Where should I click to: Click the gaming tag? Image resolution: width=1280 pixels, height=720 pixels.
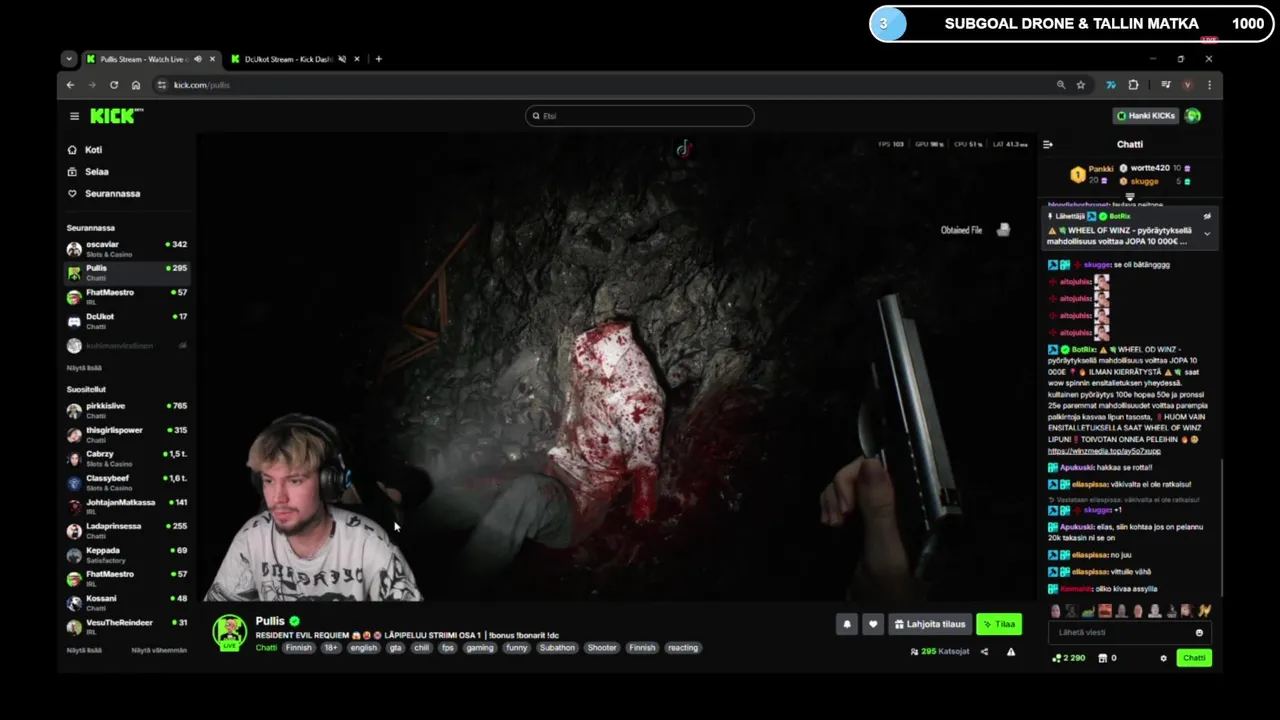480,648
